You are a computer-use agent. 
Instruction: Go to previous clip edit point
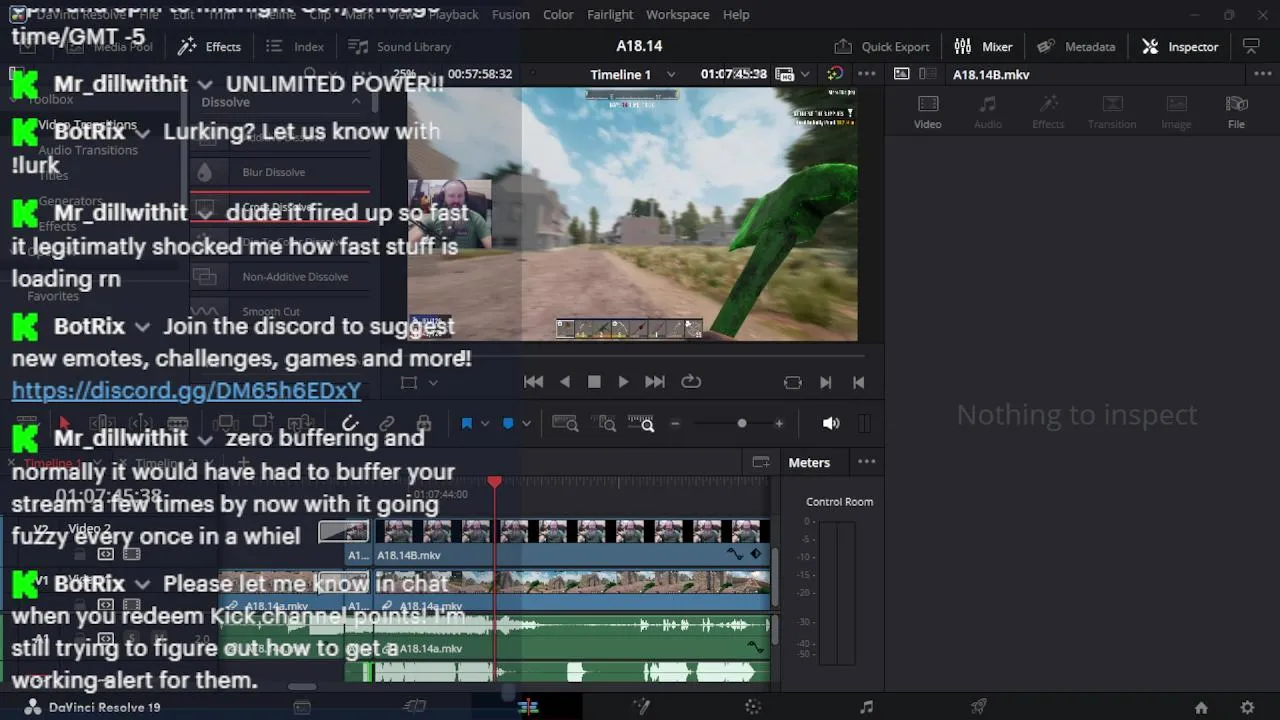[858, 382]
